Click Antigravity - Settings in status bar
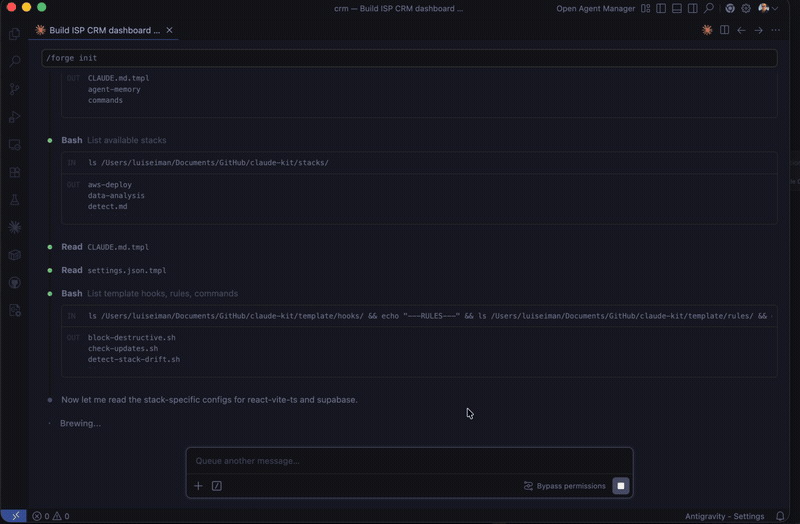 [x=724, y=516]
